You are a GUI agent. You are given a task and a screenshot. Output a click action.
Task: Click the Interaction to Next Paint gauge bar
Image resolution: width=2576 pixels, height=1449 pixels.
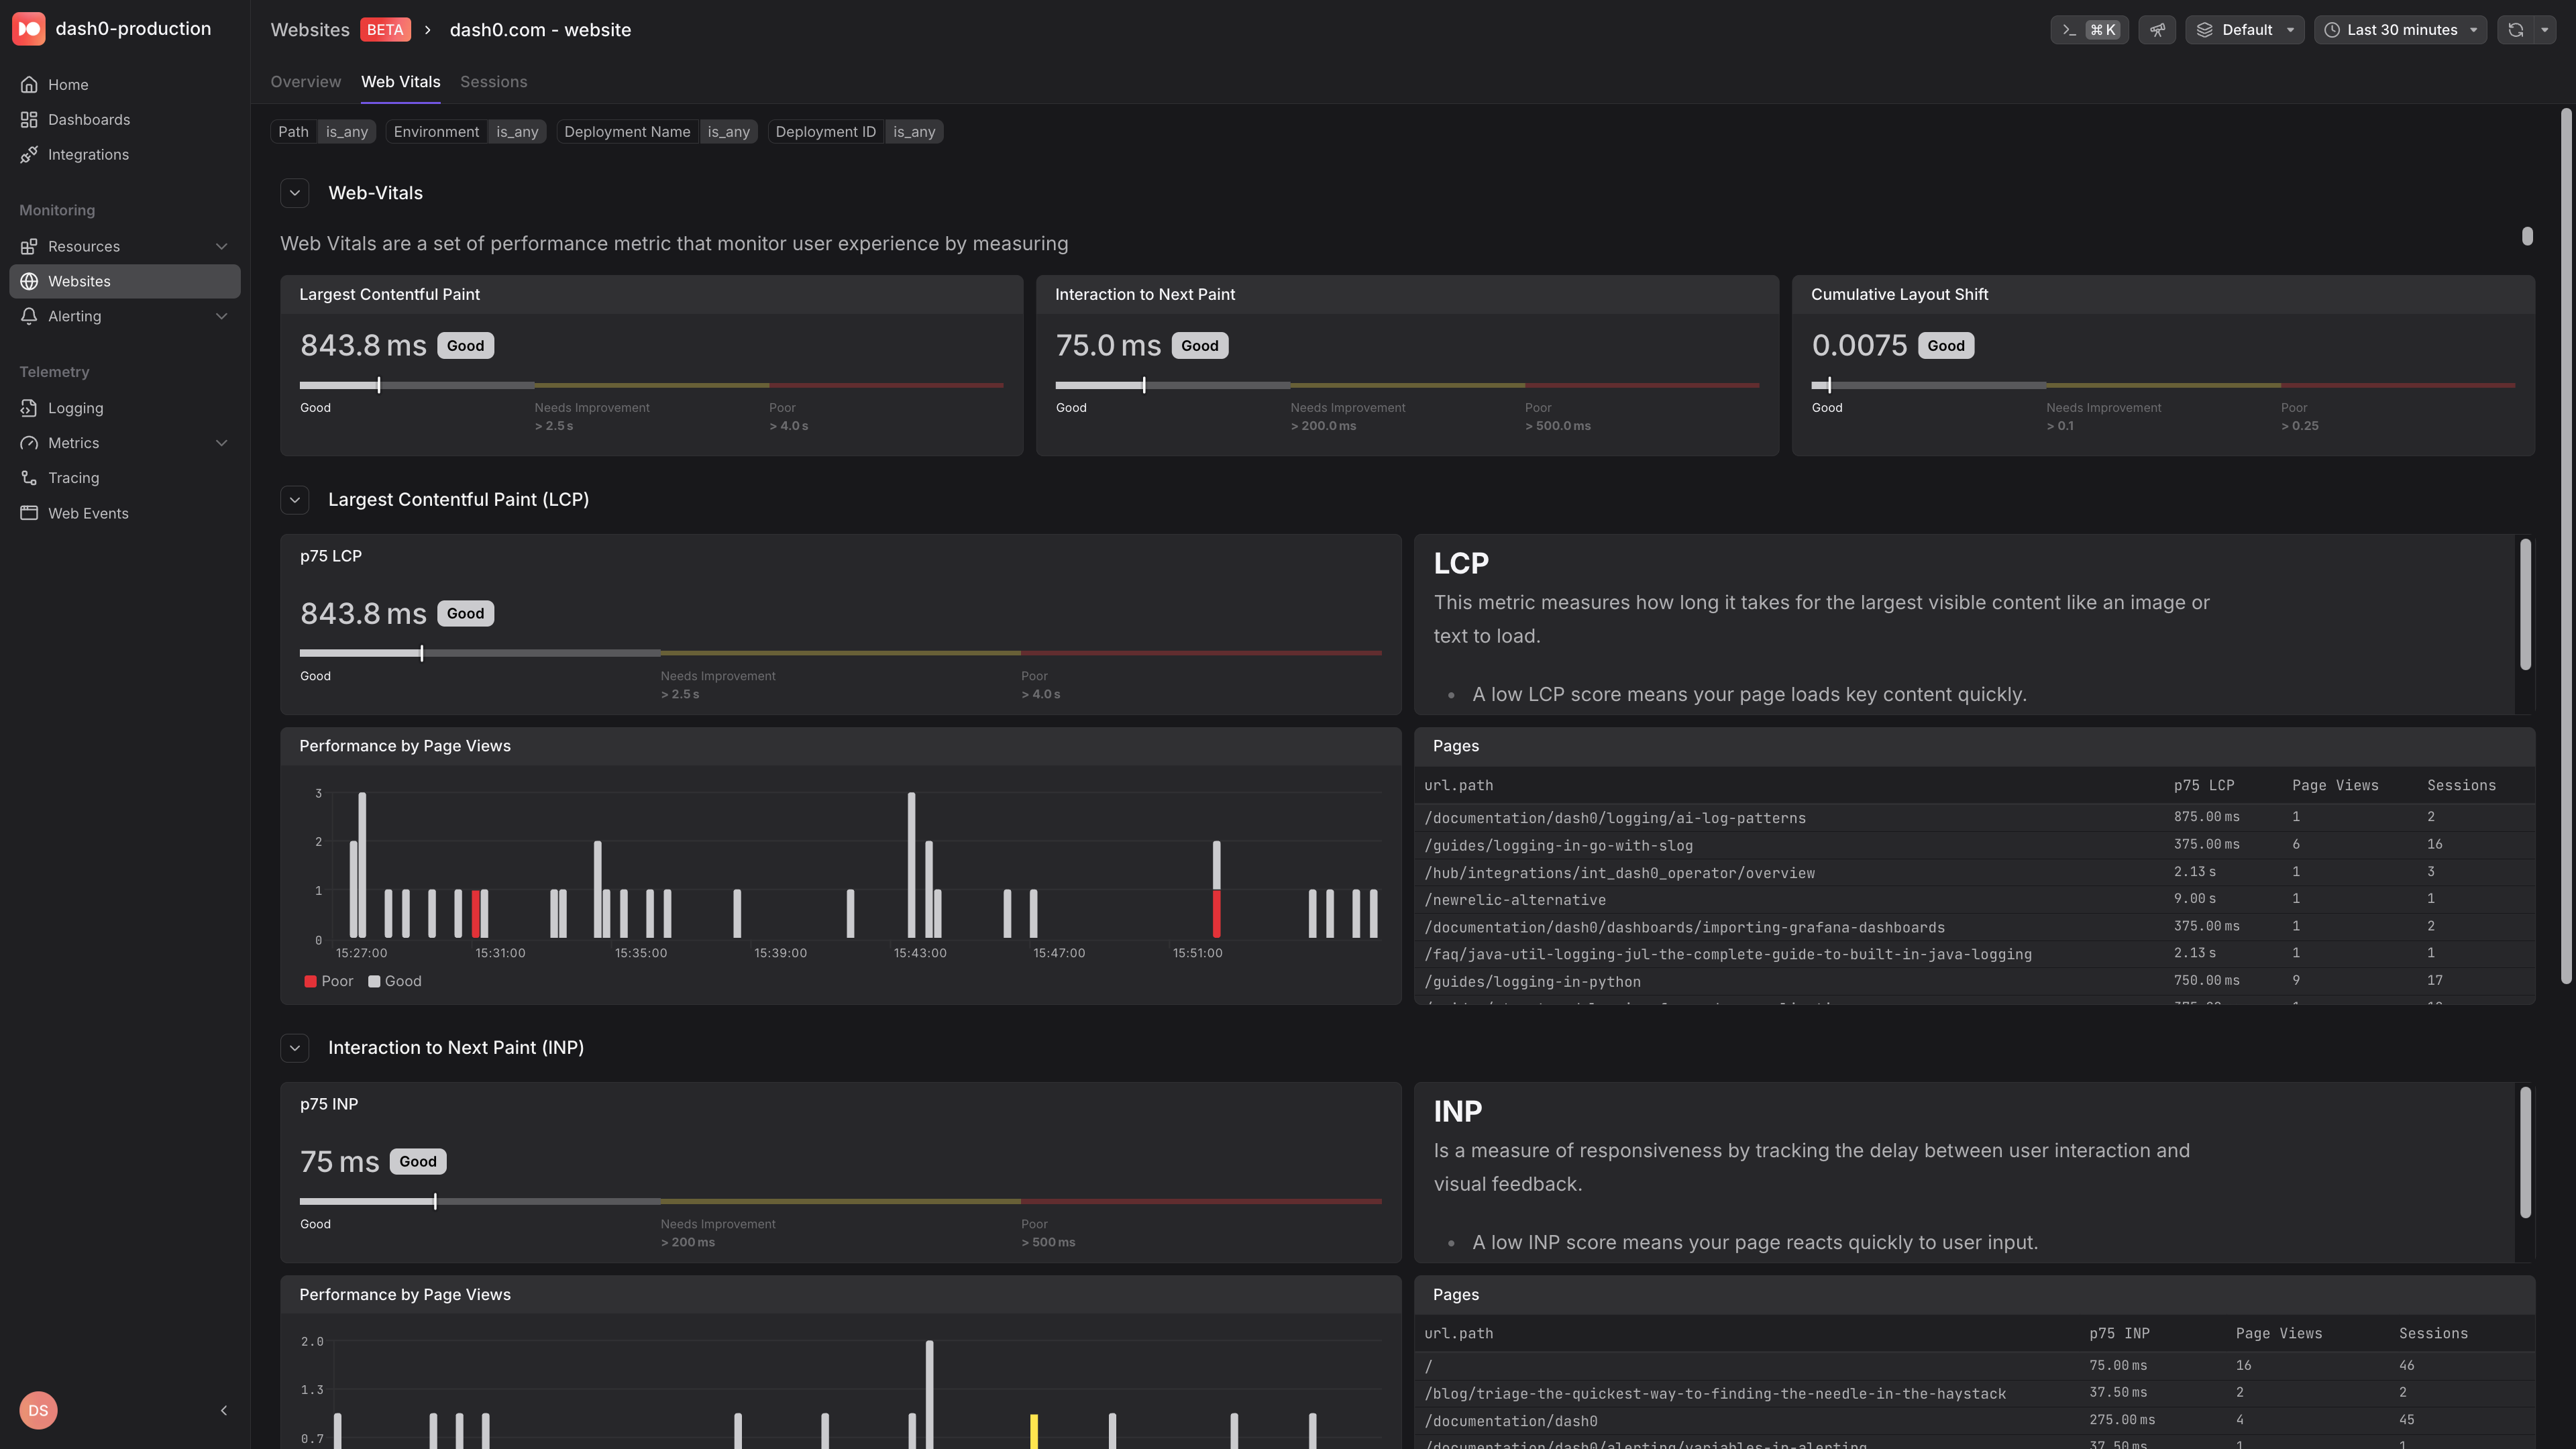(x=1407, y=385)
